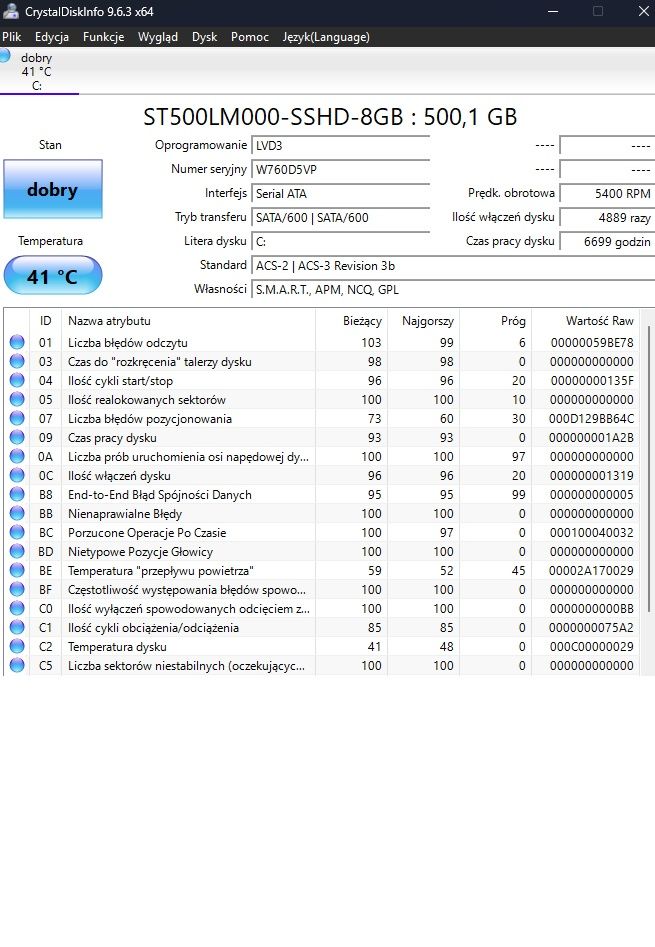Click the blue dobry health status button
Screen dimensions: 655x947
click(x=53, y=189)
